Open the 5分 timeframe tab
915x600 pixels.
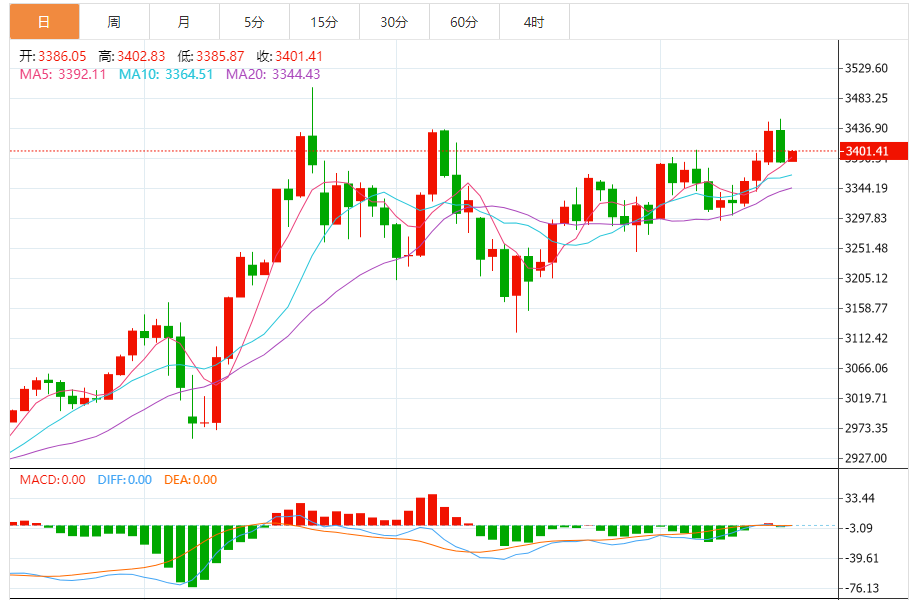click(x=254, y=22)
